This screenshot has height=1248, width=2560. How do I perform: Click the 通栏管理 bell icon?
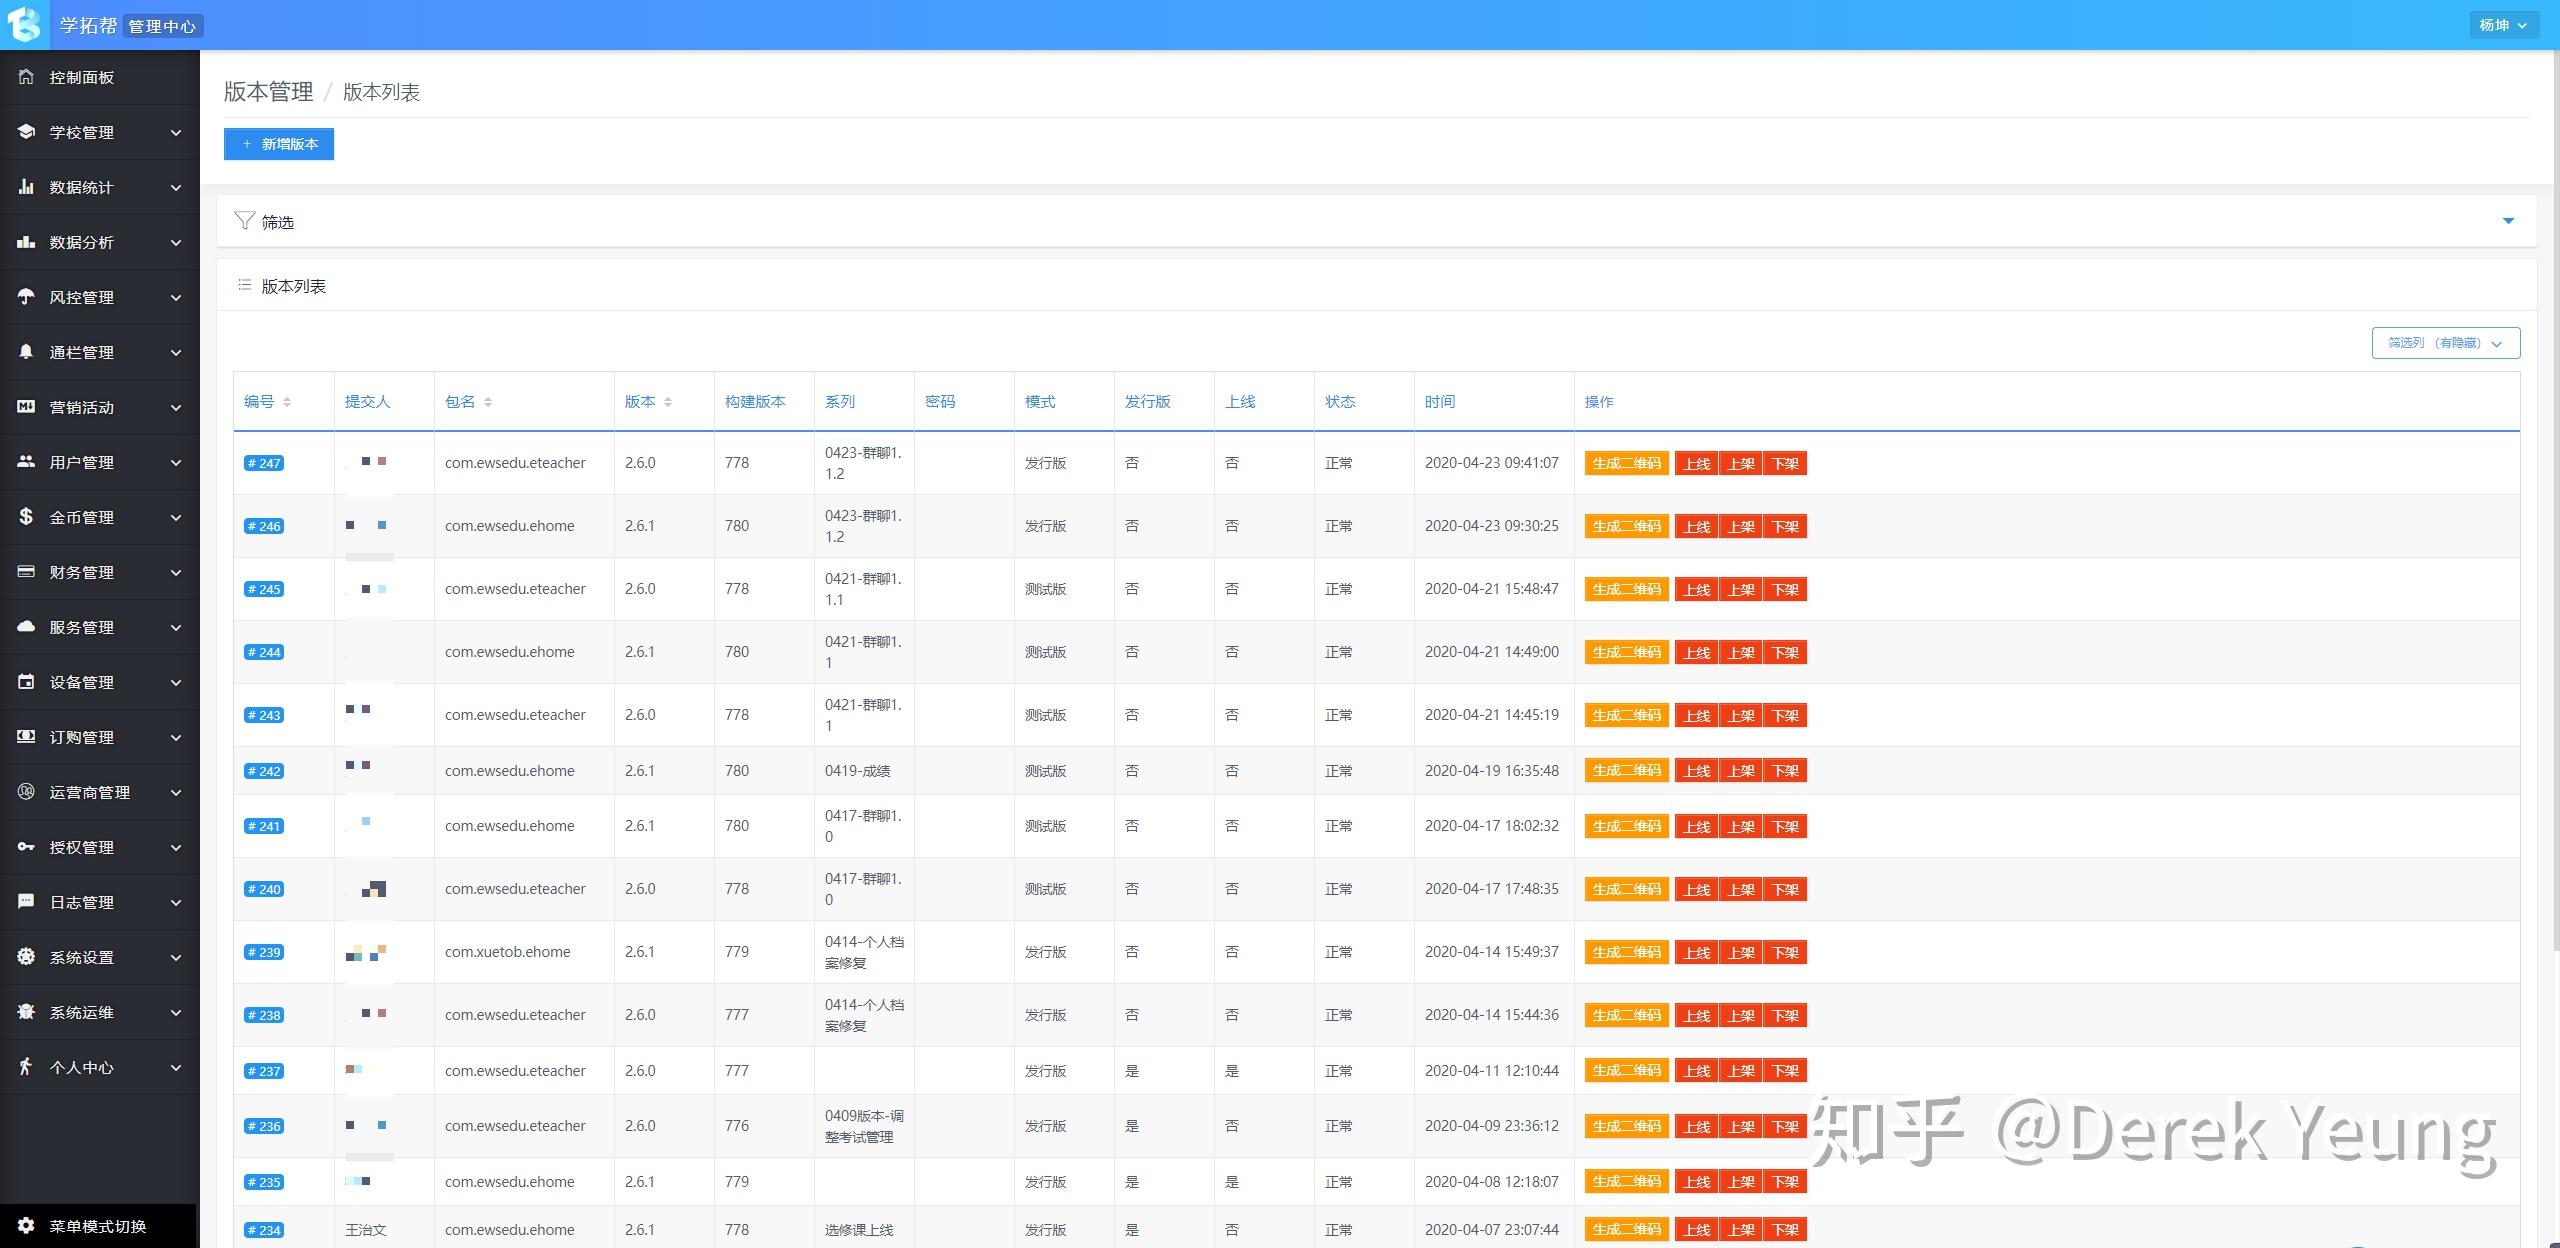26,352
